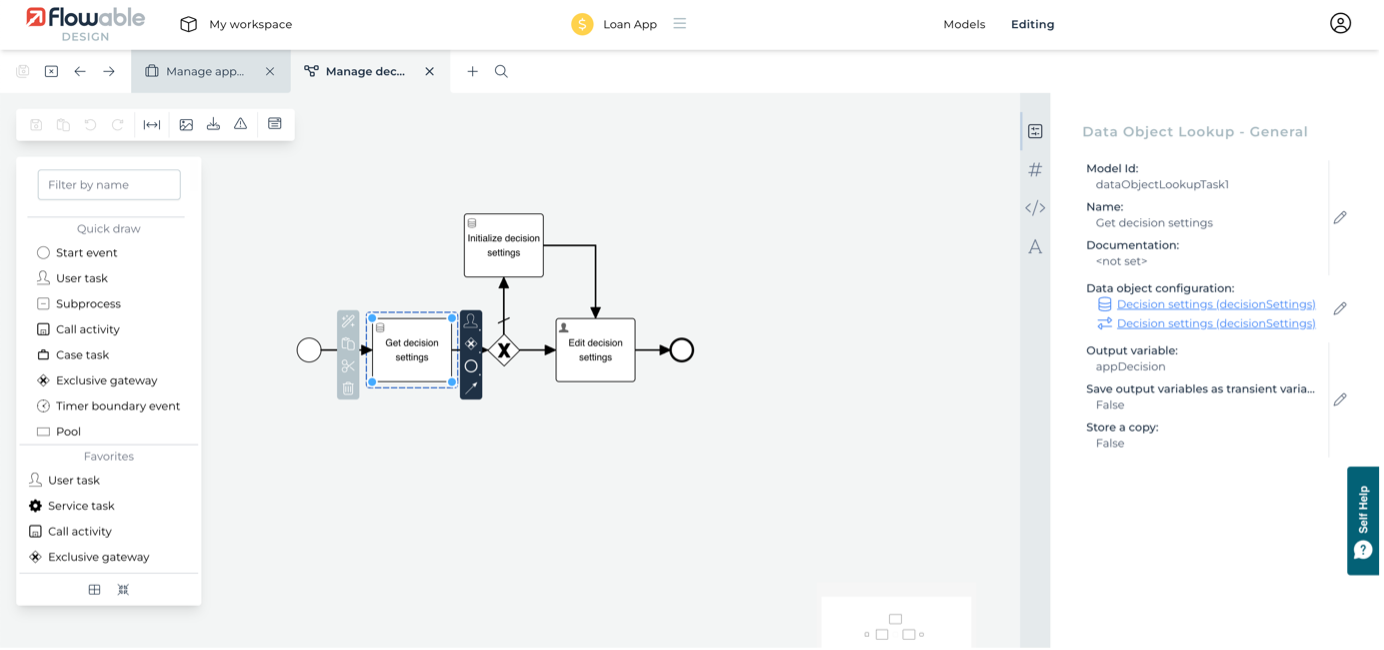Open the validation warnings icon
Viewport: 1384px width, 650px height.
240,124
